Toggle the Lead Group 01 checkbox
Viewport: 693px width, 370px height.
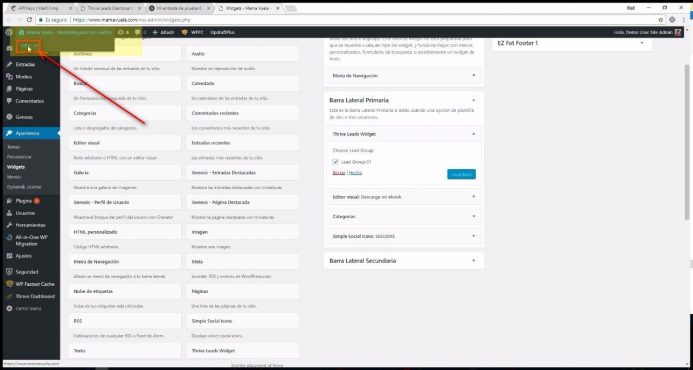pyautogui.click(x=336, y=162)
